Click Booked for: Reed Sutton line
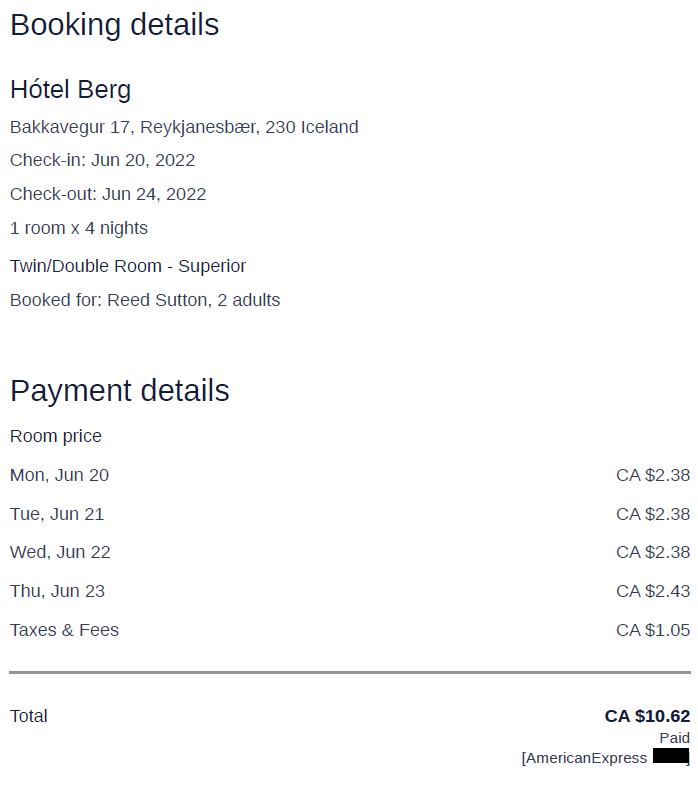The image size is (698, 788). (145, 300)
